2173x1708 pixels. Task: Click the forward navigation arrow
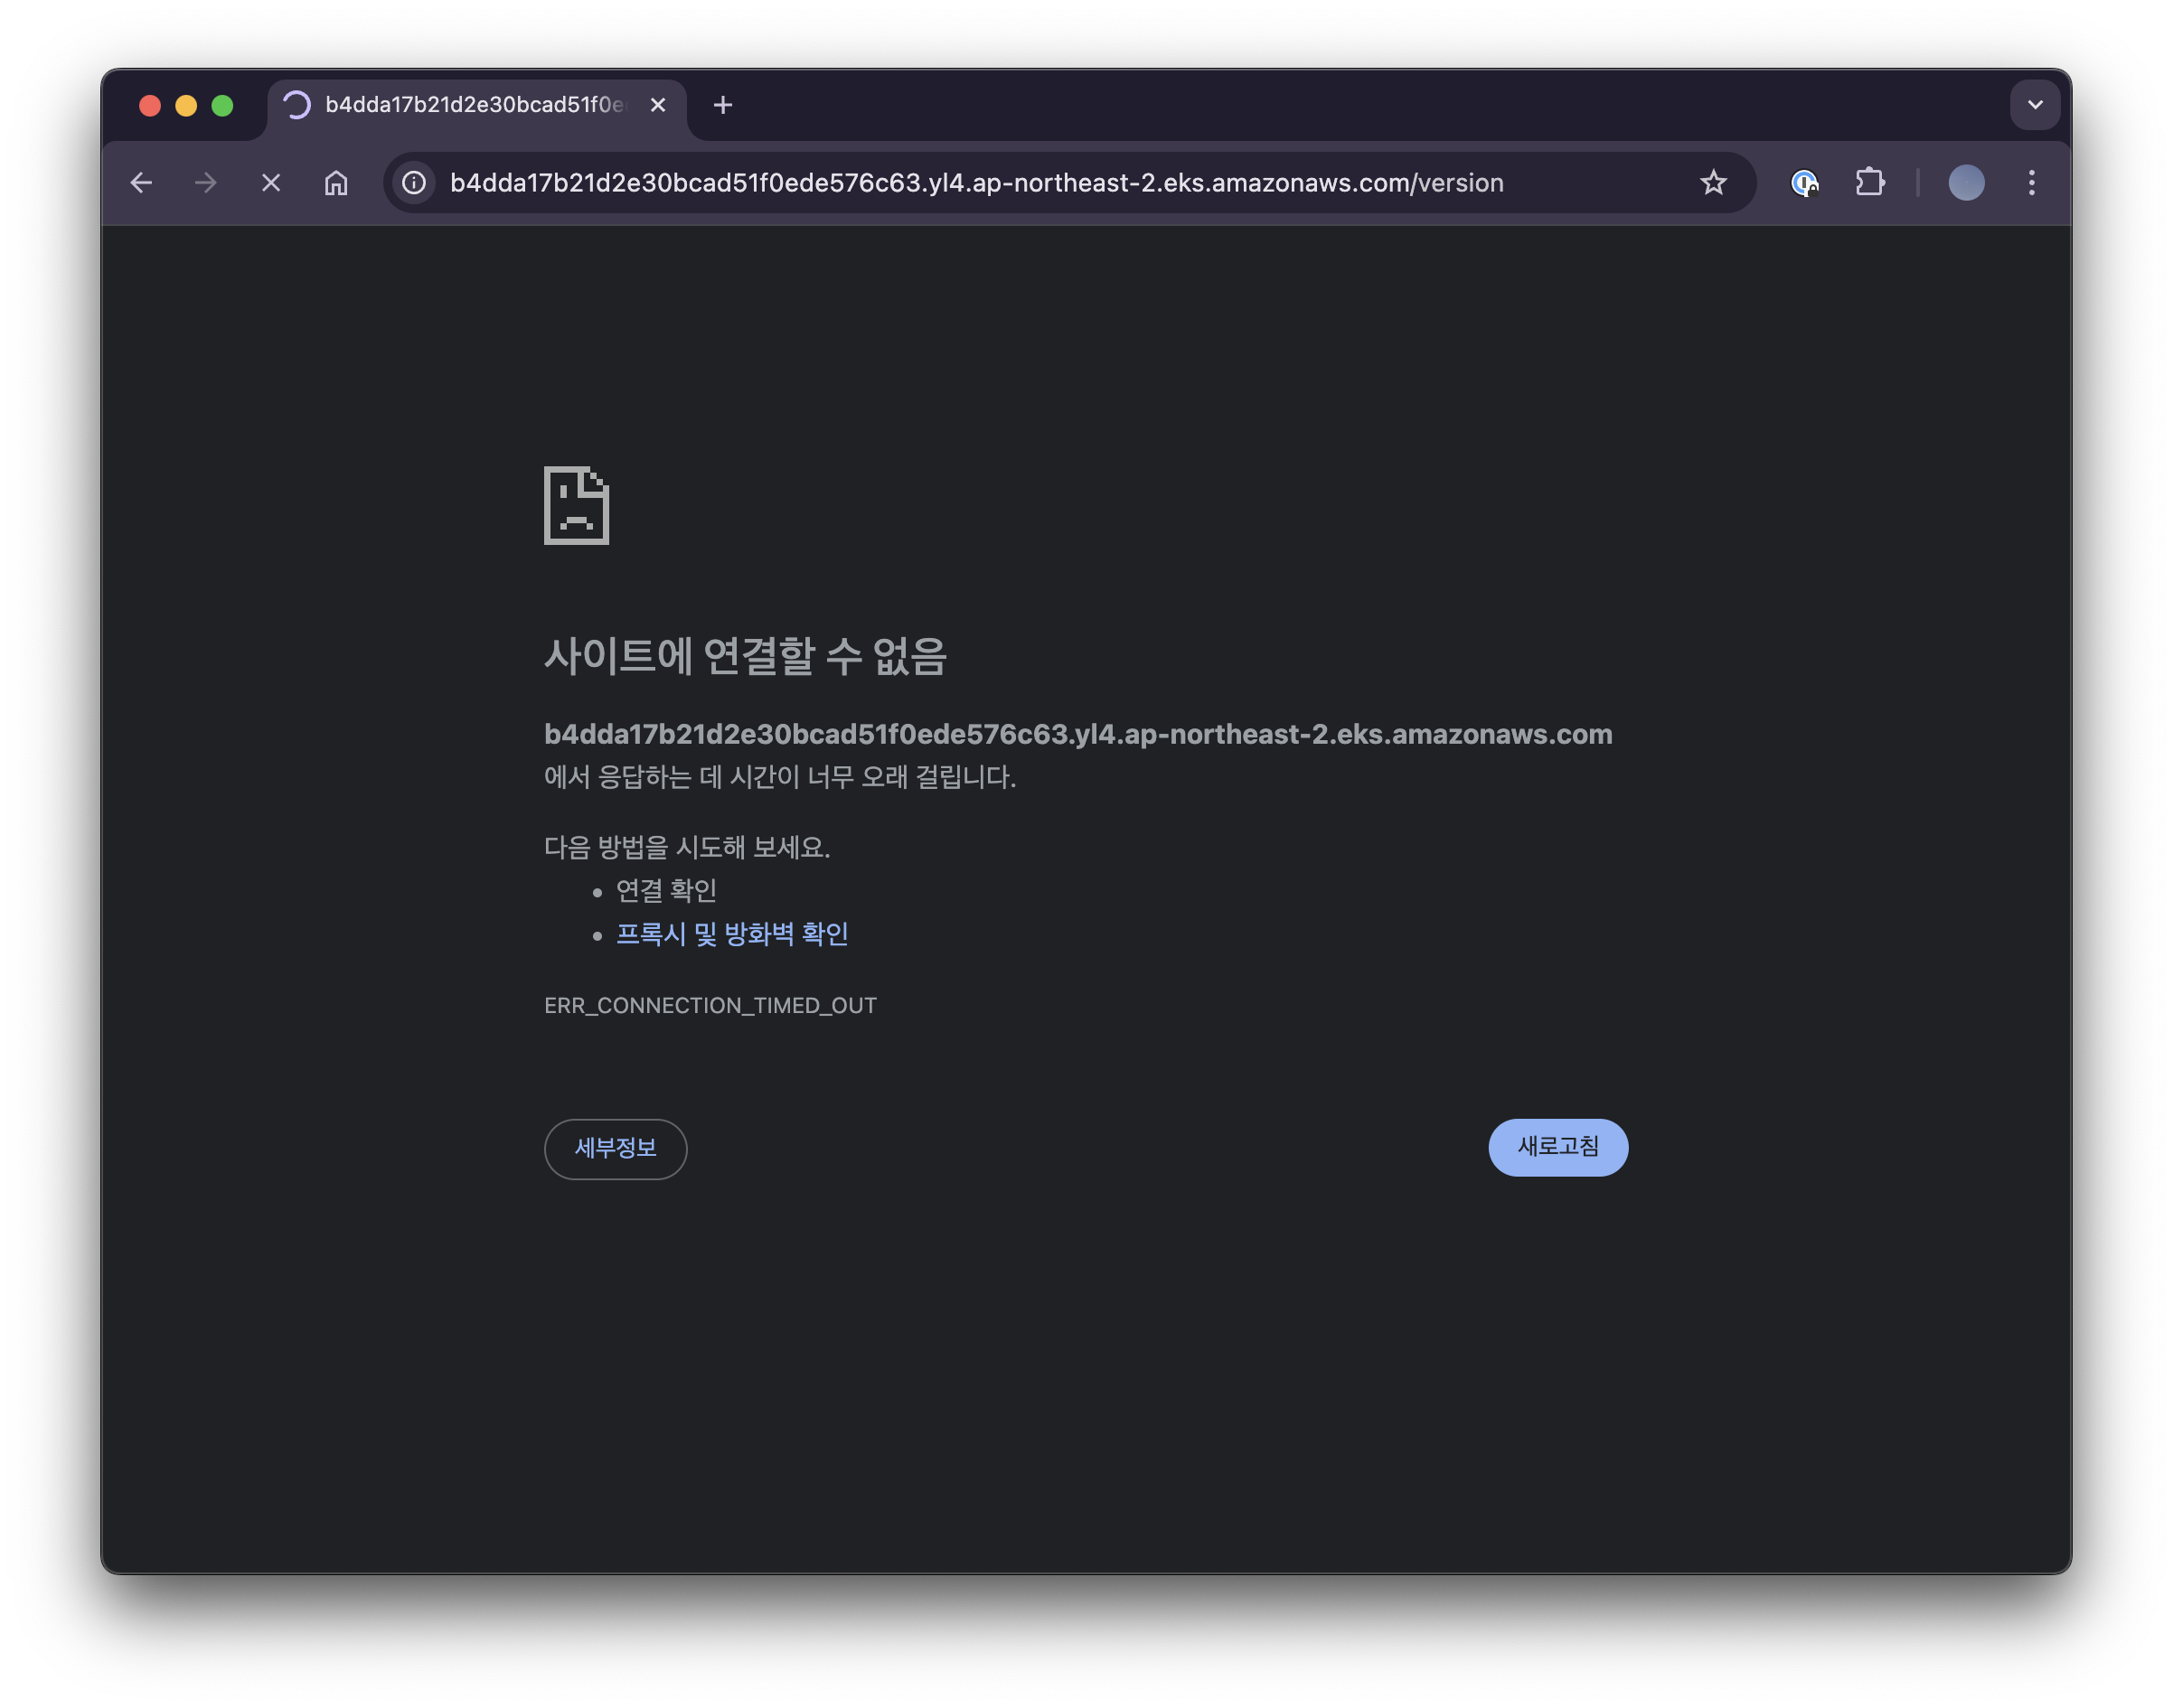(x=206, y=183)
